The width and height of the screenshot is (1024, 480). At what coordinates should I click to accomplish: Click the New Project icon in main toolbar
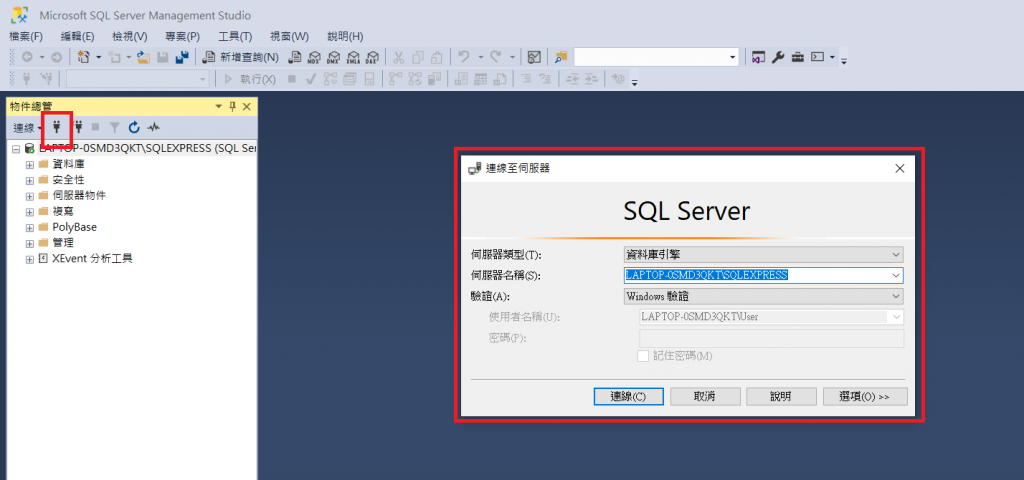click(x=84, y=57)
